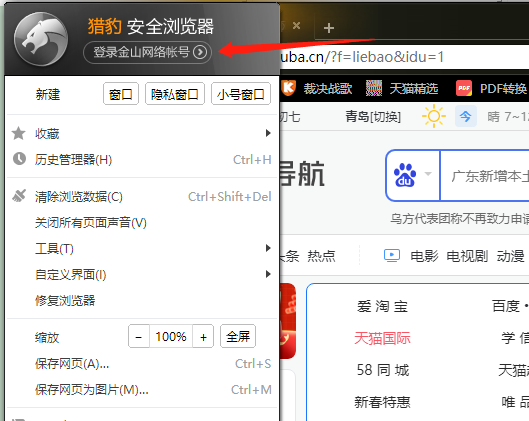Expand the 收藏 submenu arrow

point(268,133)
